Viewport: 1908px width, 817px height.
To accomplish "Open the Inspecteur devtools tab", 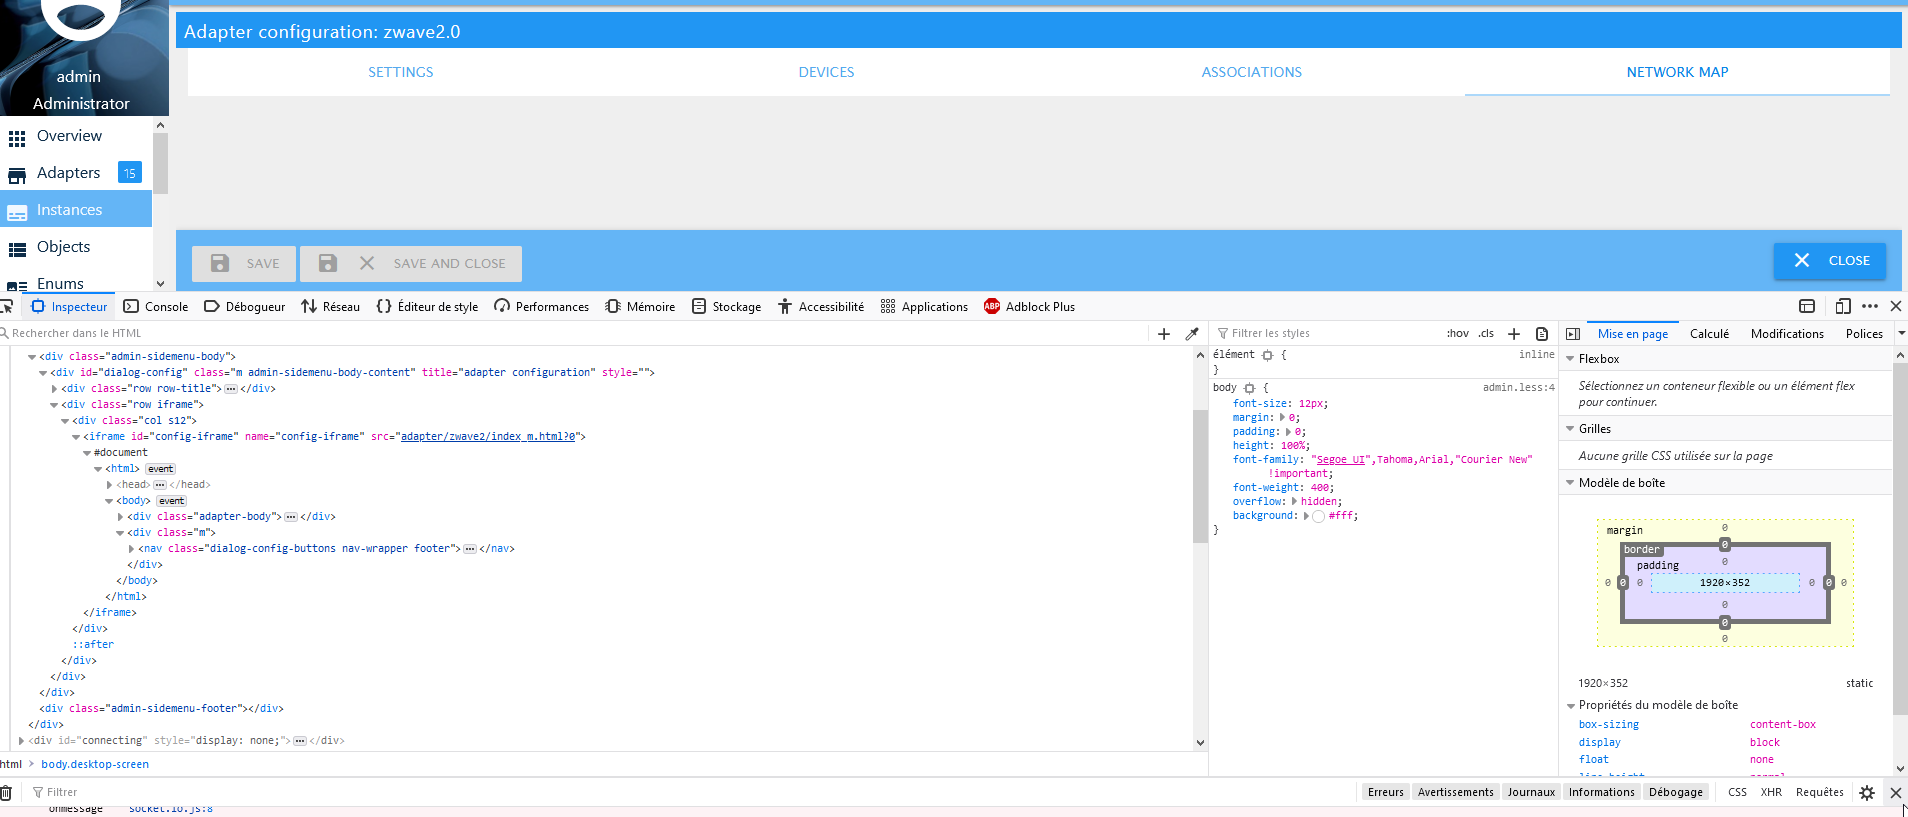I will coord(69,307).
